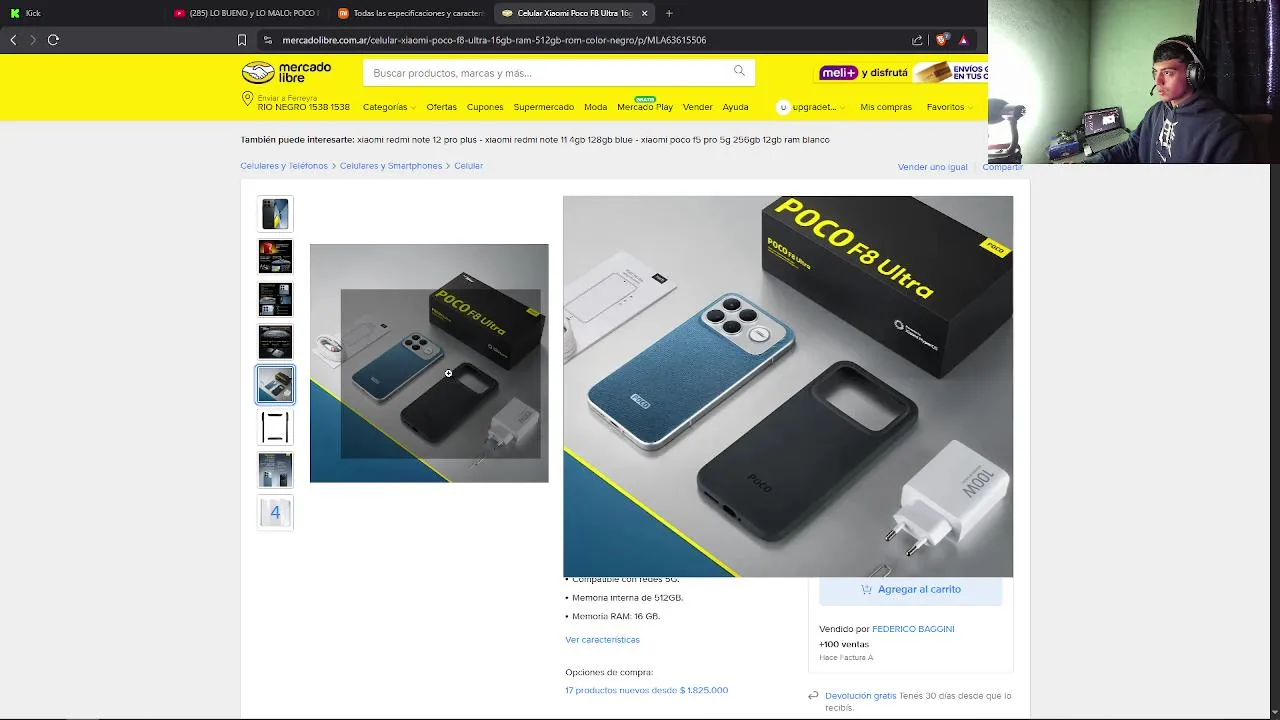Open site settings icon beside the URL
This screenshot has height=720, width=1280.
(x=267, y=40)
